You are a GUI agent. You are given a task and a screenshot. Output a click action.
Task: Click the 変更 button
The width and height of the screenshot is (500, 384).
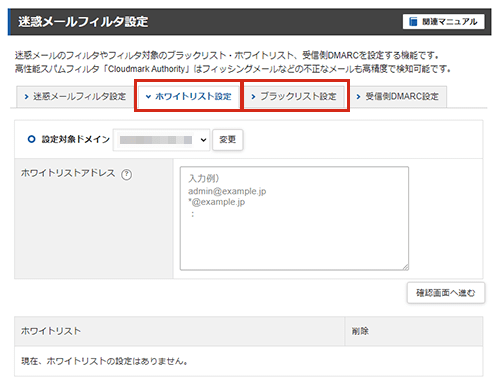point(228,140)
